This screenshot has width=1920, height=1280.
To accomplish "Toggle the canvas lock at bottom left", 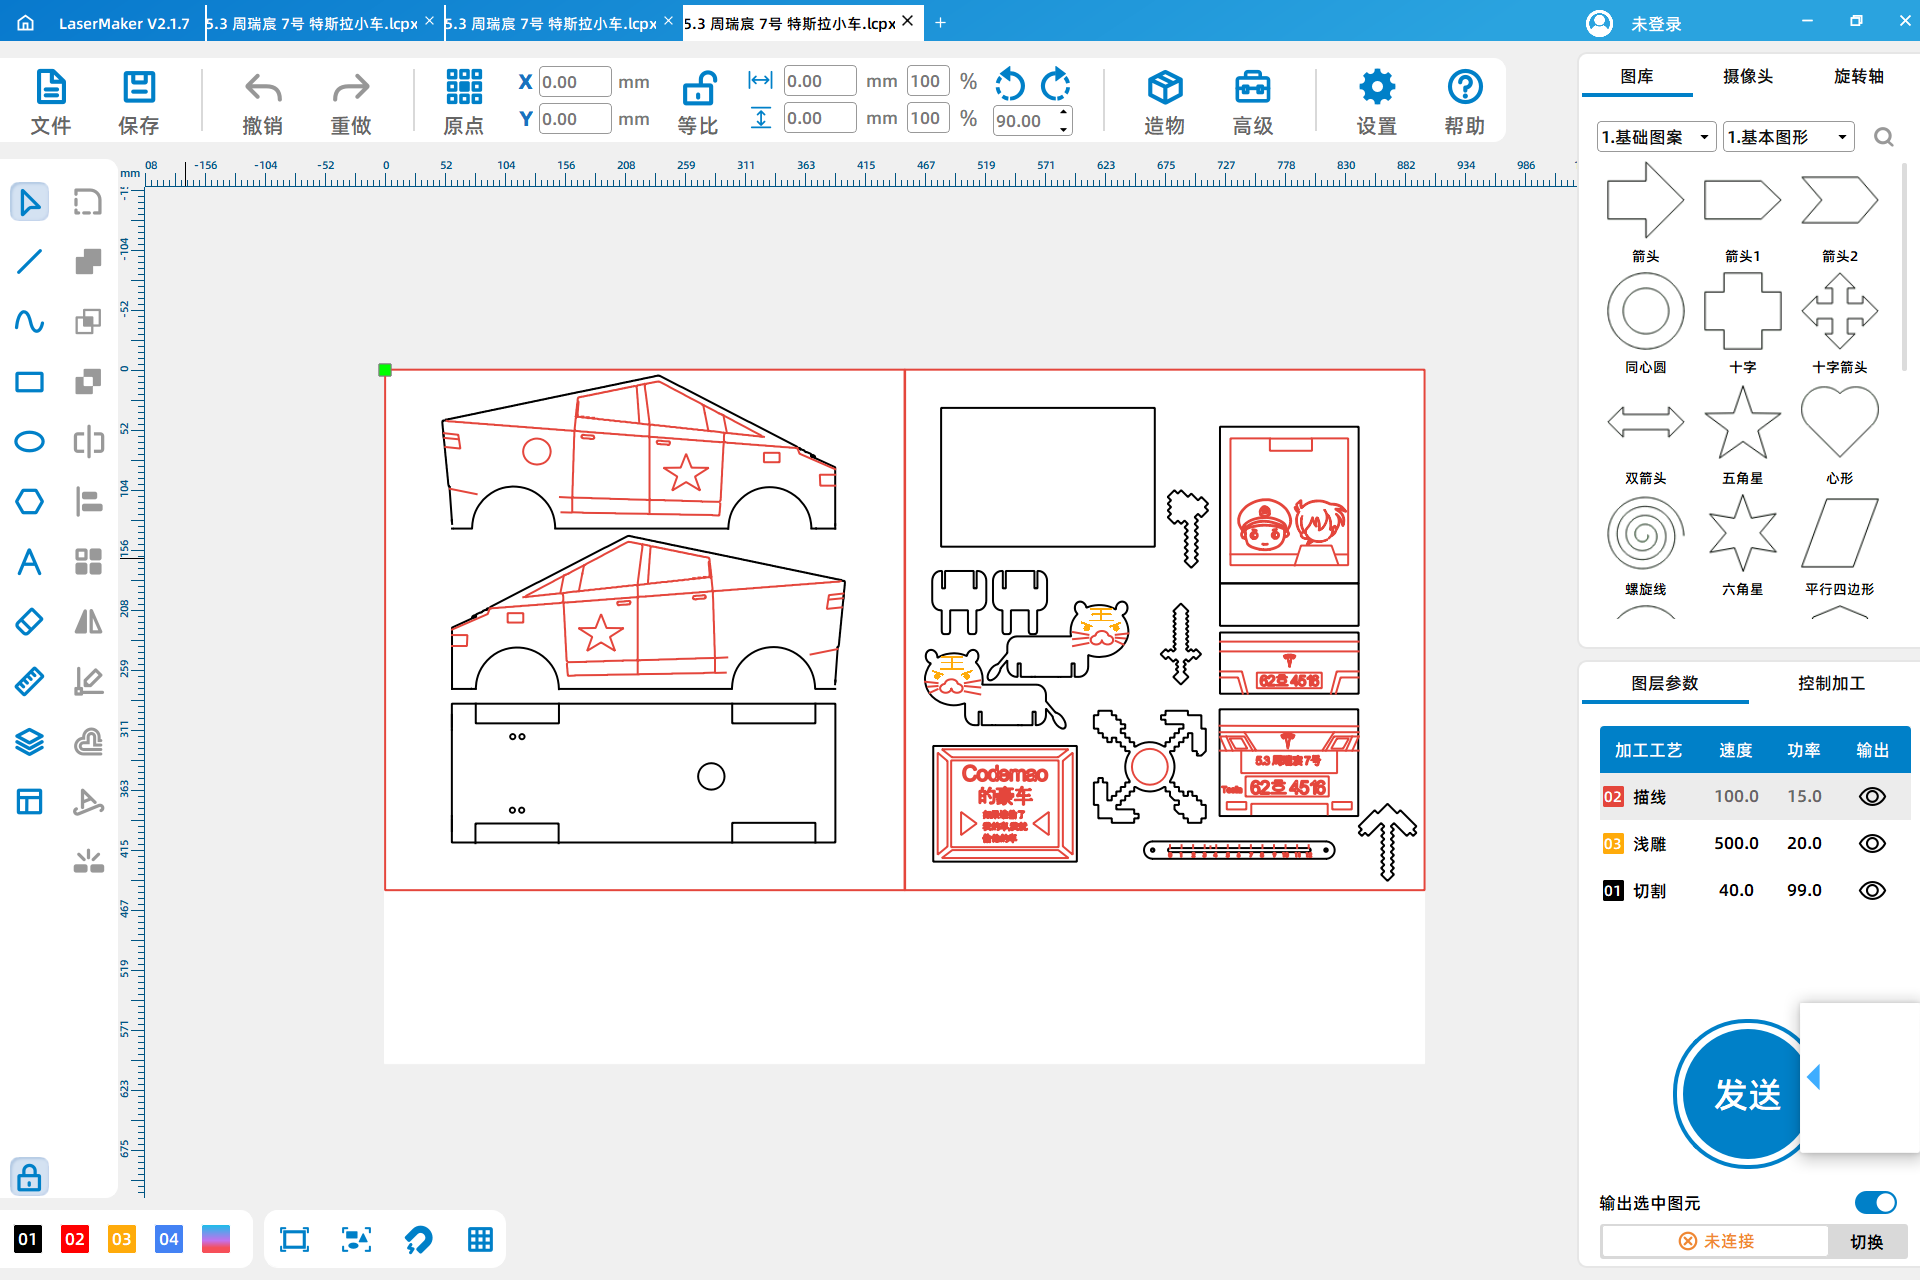I will pyautogui.click(x=29, y=1176).
